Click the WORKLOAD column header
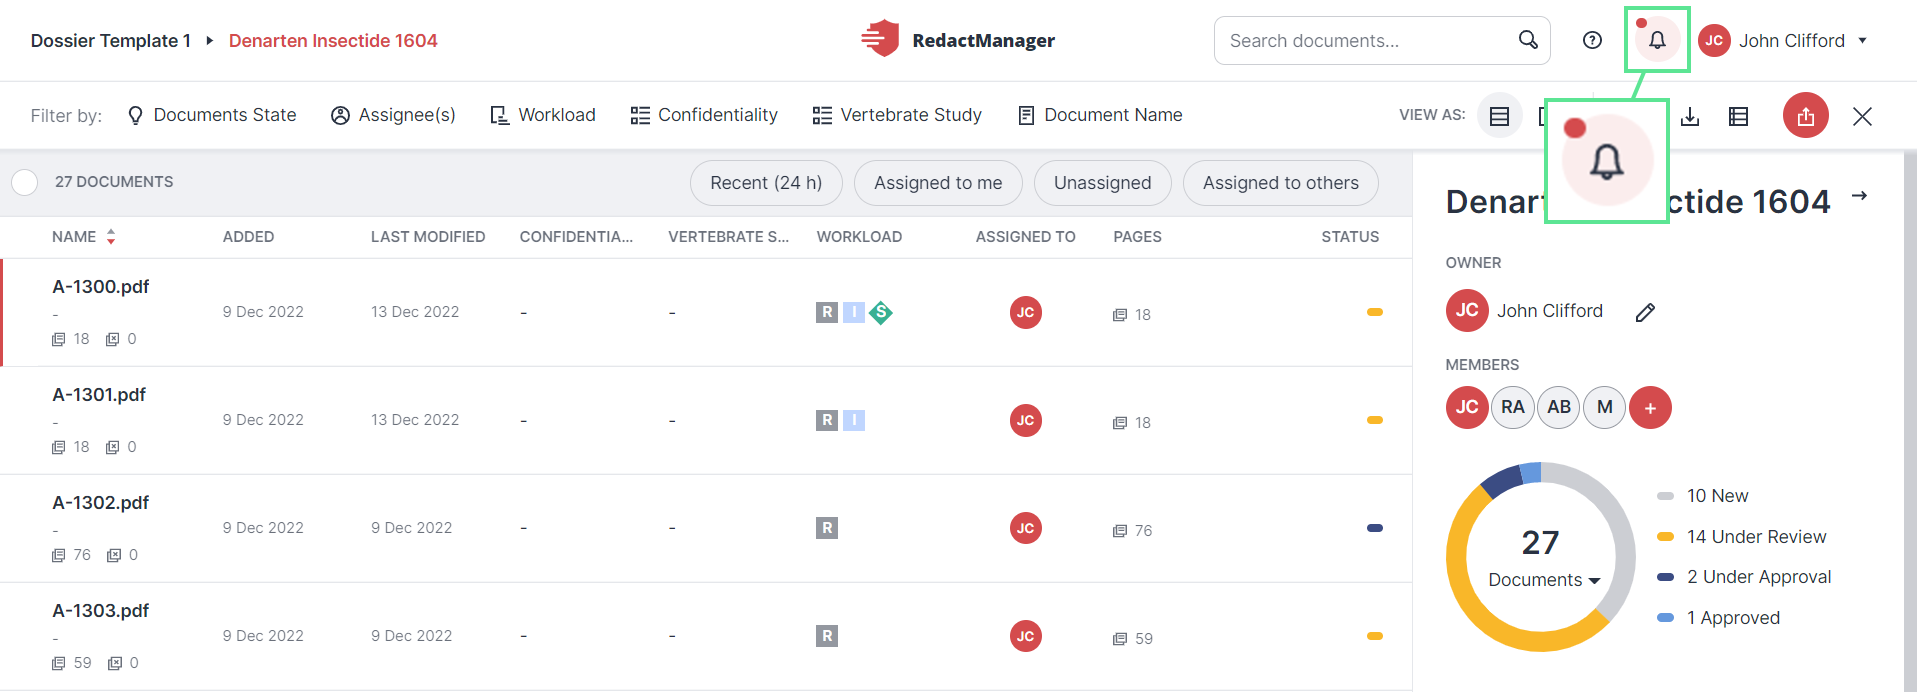Image resolution: width=1917 pixels, height=692 pixels. (859, 237)
